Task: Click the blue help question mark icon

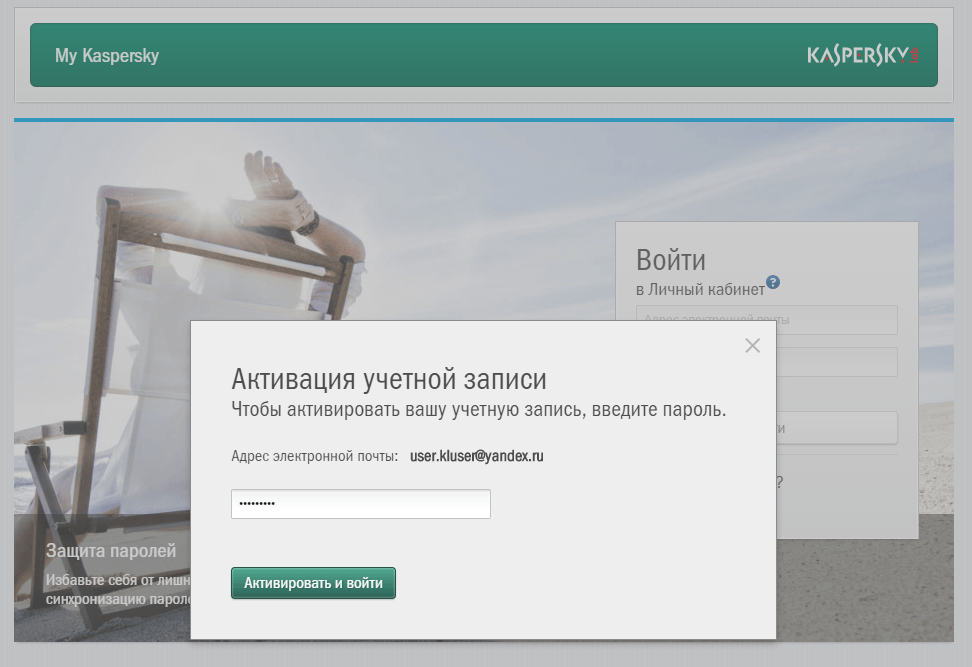Action: point(773,282)
